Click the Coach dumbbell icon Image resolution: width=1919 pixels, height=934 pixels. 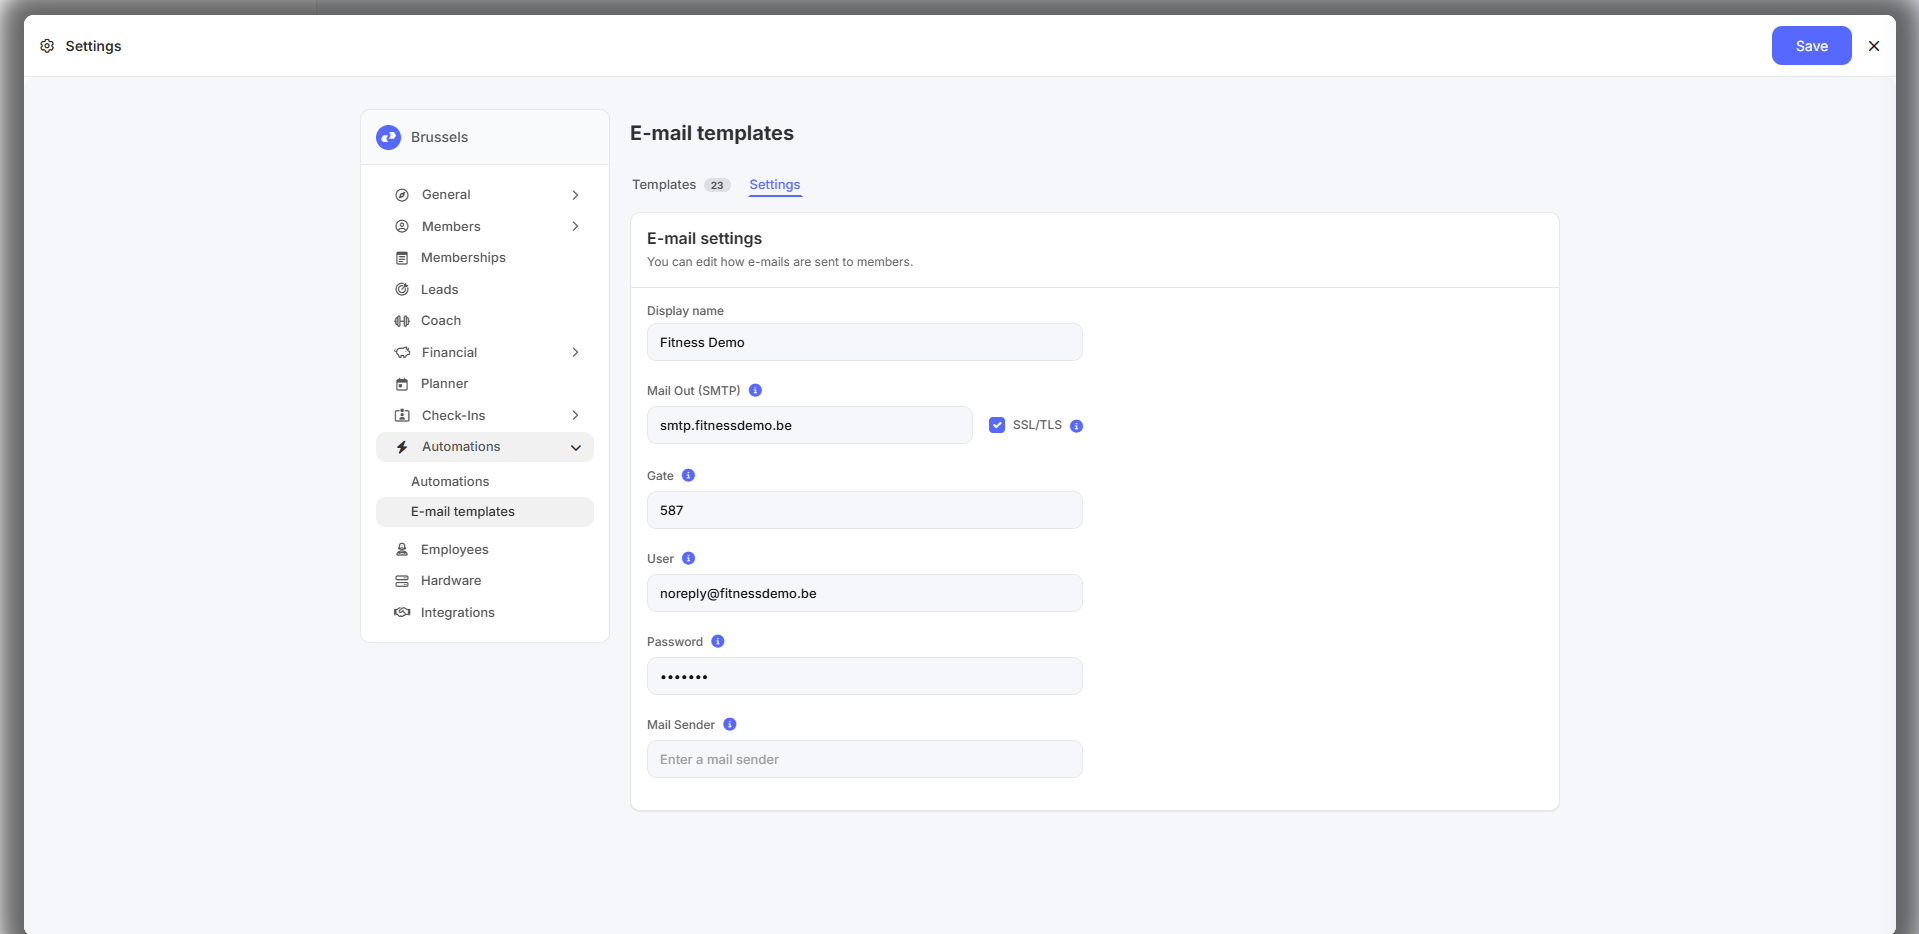point(402,321)
